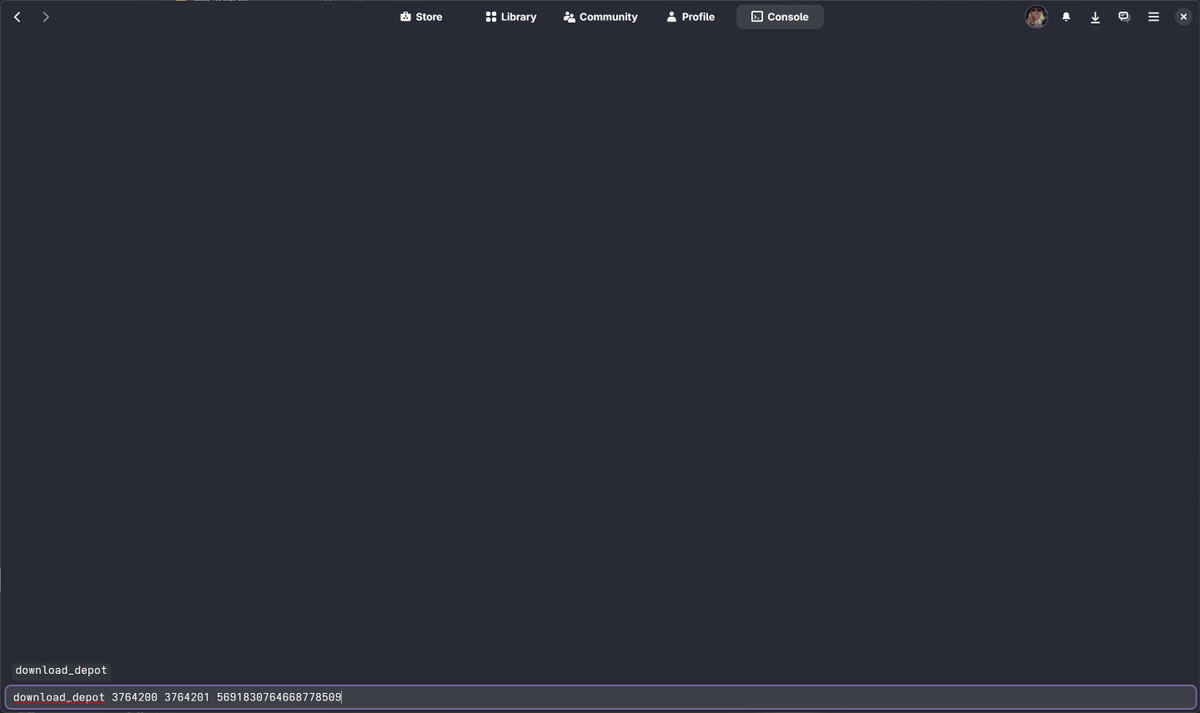The image size is (1200, 713).
Task: Open the hamburger menu
Action: click(x=1153, y=17)
